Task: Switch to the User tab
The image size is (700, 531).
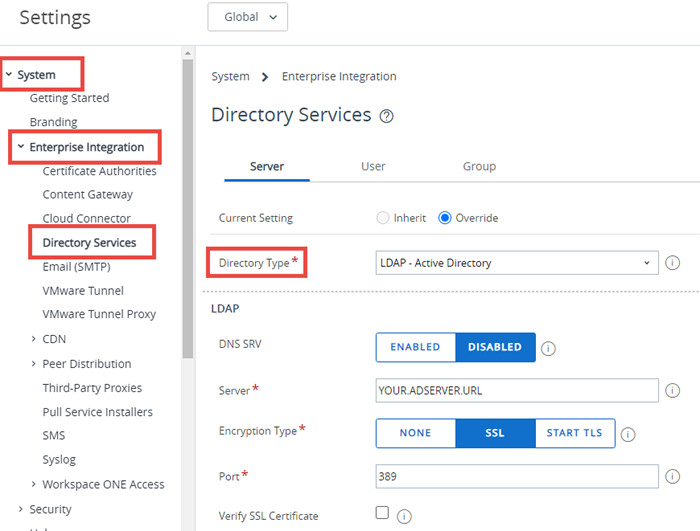Action: (x=373, y=167)
